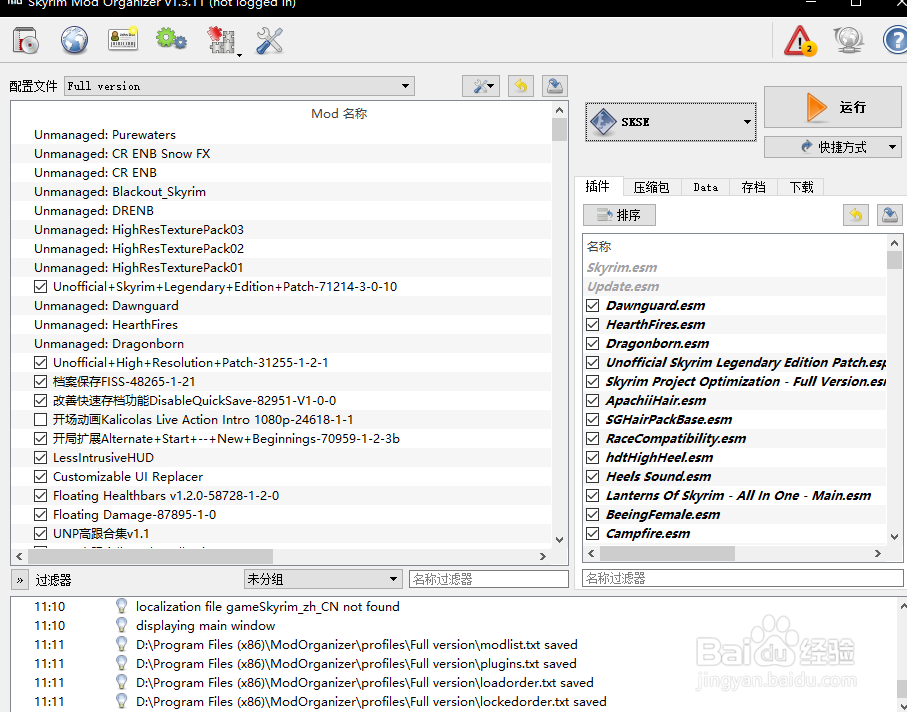
Task: Click the plugin list horizontal scrollbar thumb
Action: tap(668, 554)
